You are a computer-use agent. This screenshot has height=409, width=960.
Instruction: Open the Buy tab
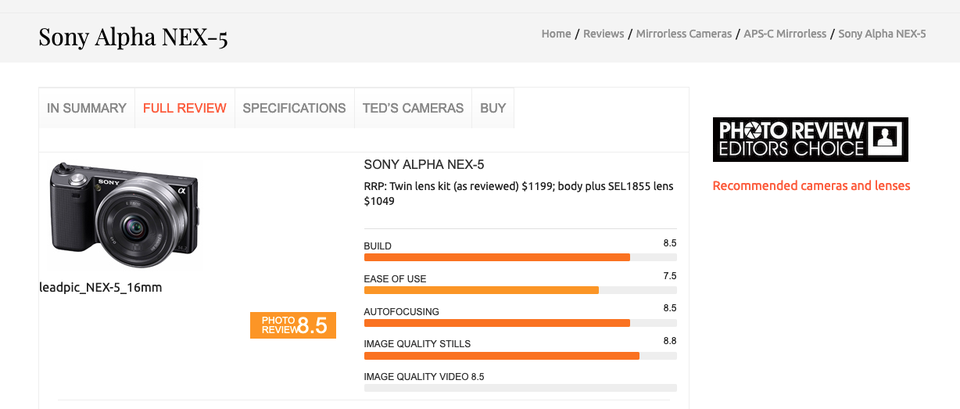pos(493,108)
